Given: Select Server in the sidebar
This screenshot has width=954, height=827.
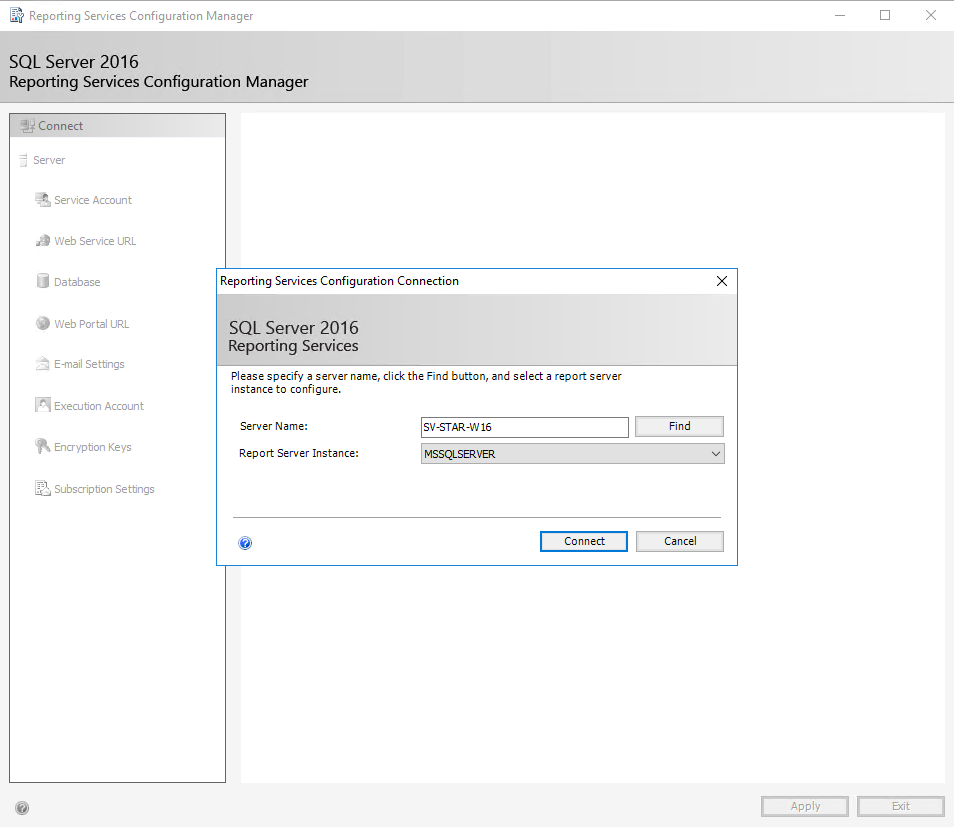Looking at the screenshot, I should click(x=49, y=160).
